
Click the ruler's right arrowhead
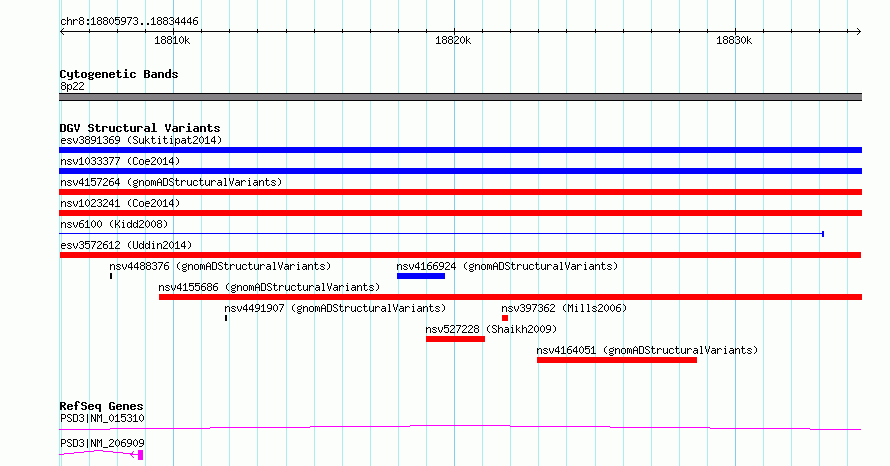tap(859, 31)
